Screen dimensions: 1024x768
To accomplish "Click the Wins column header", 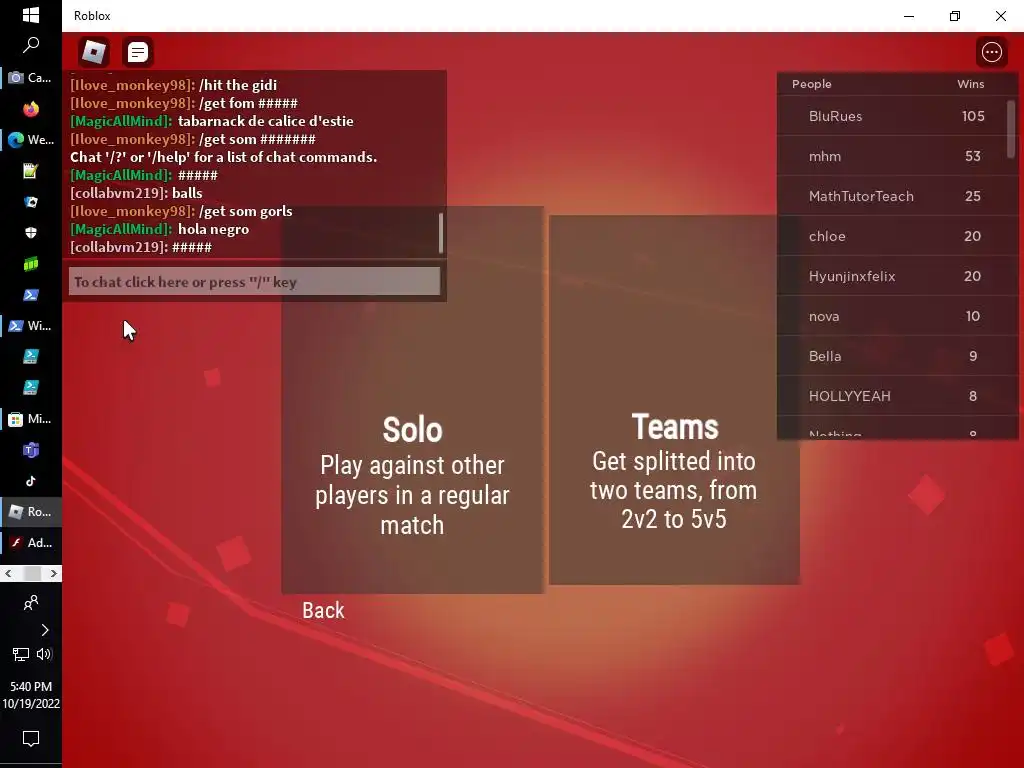I will (x=970, y=84).
